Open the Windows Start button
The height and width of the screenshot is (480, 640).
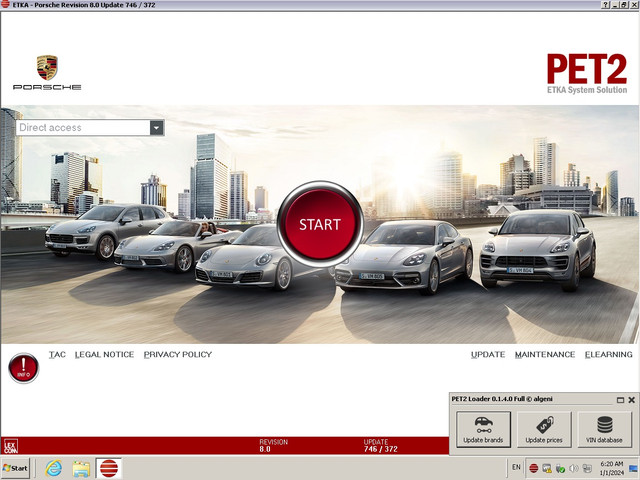(x=15, y=468)
